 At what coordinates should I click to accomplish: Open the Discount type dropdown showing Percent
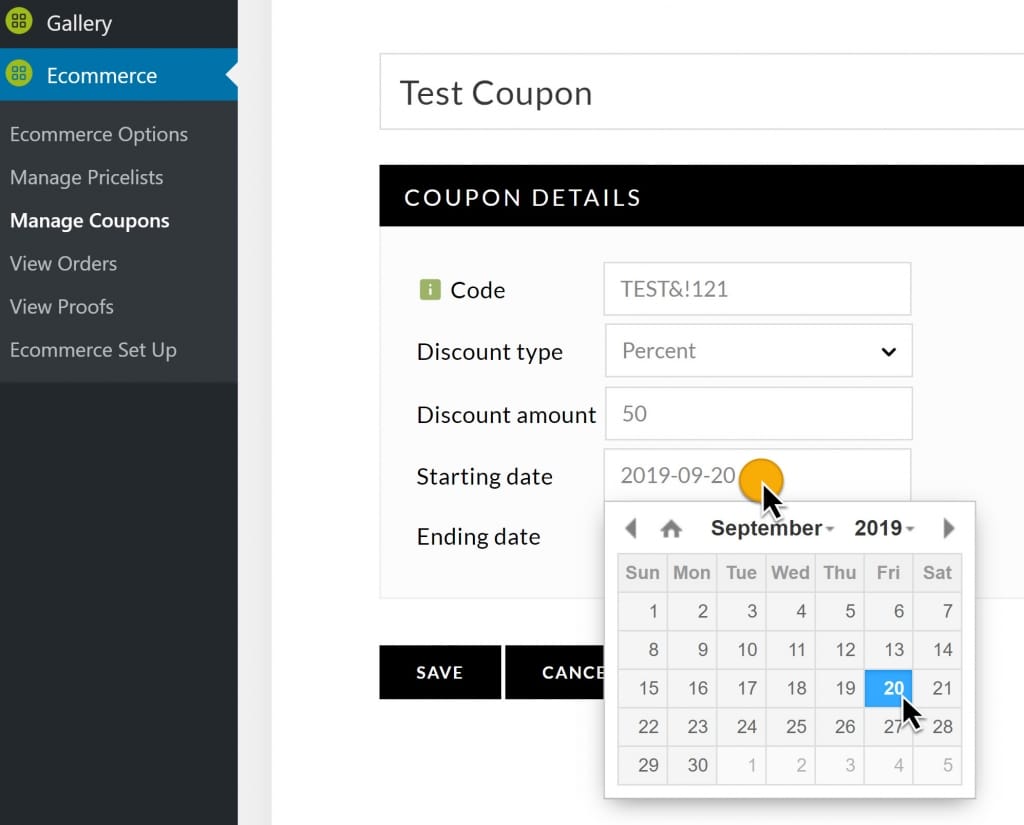(x=757, y=351)
